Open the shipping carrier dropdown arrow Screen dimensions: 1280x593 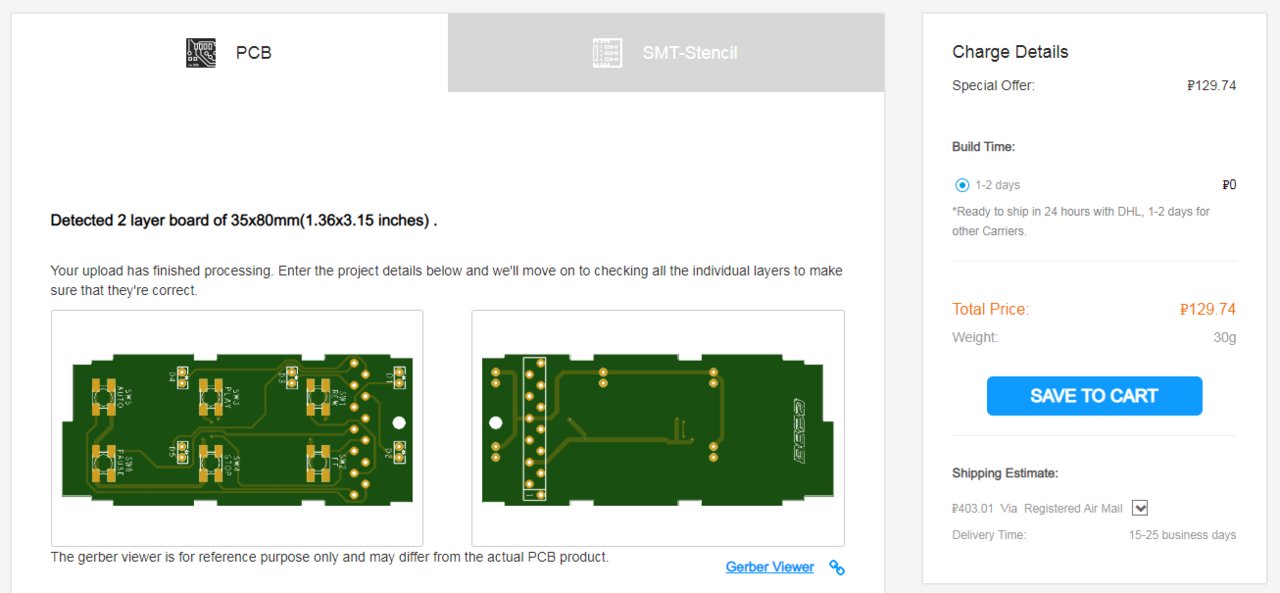click(1139, 508)
